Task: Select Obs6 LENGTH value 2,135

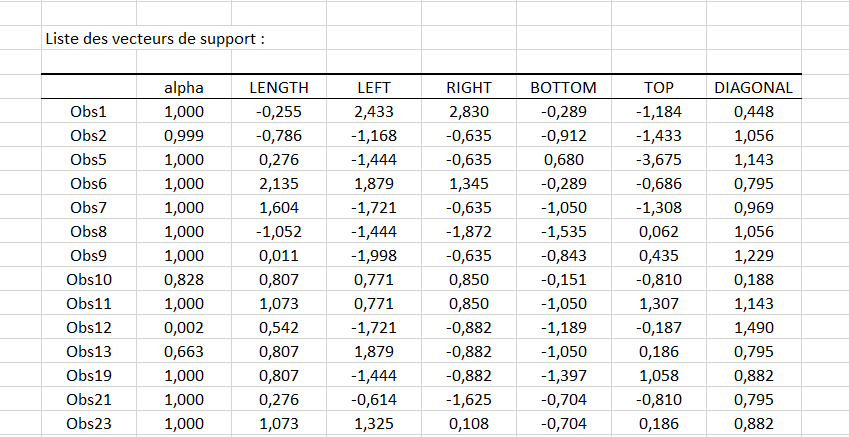Action: point(279,184)
